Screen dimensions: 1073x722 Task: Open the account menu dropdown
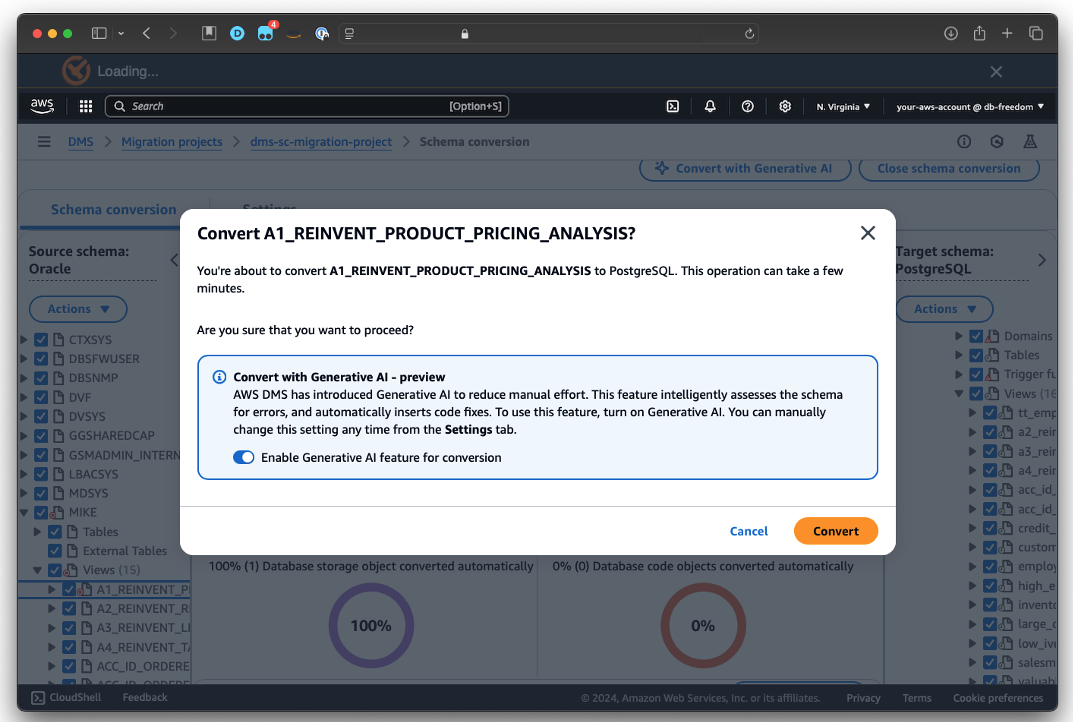click(x=970, y=107)
